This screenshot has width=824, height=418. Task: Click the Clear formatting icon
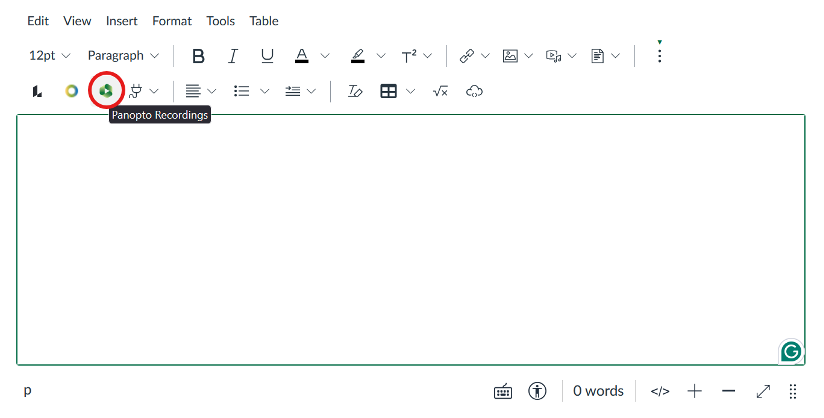(x=354, y=91)
